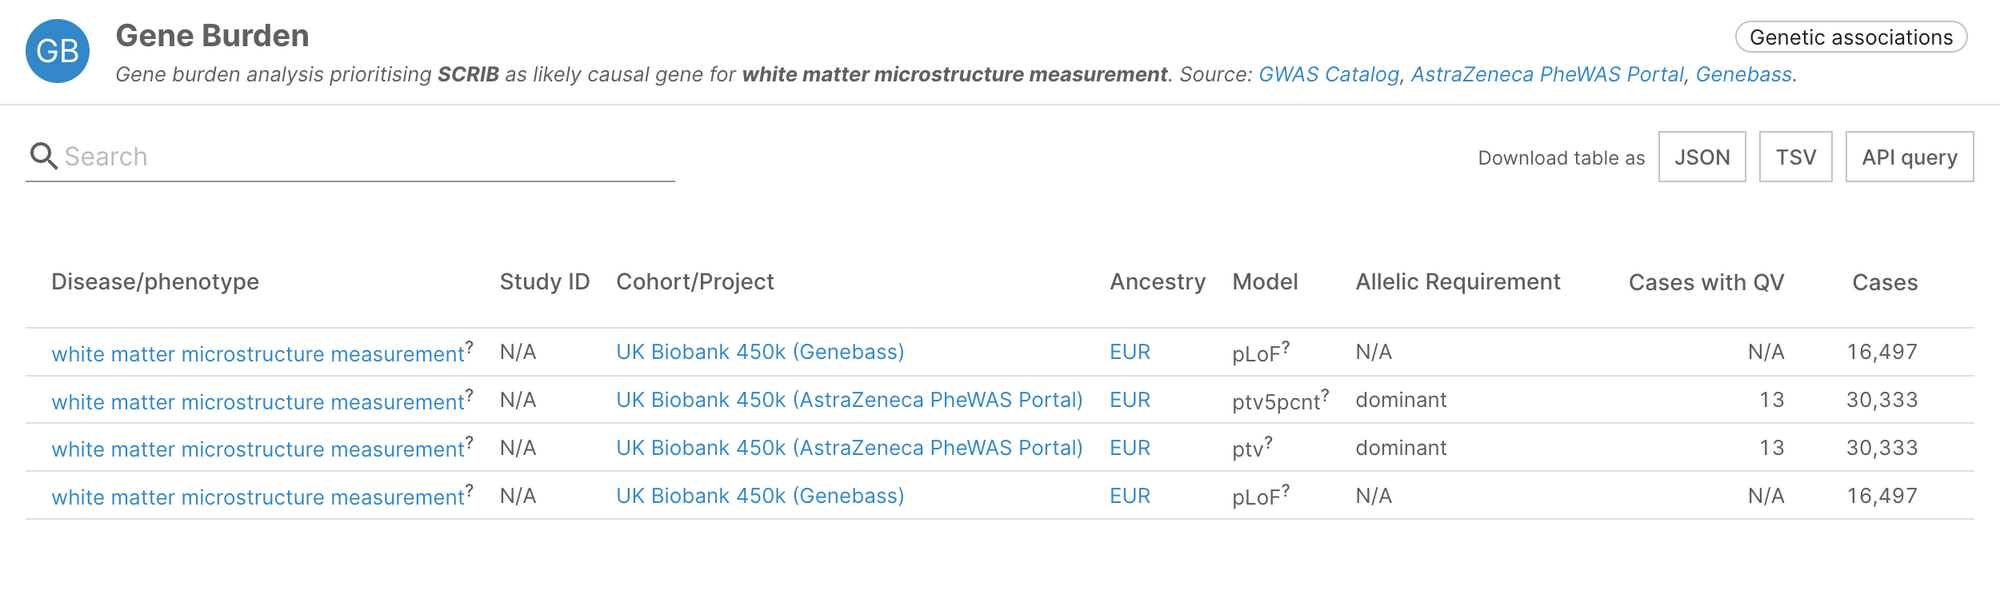This screenshot has height=614, width=2000.
Task: Download table as TSV
Action: coord(1795,157)
